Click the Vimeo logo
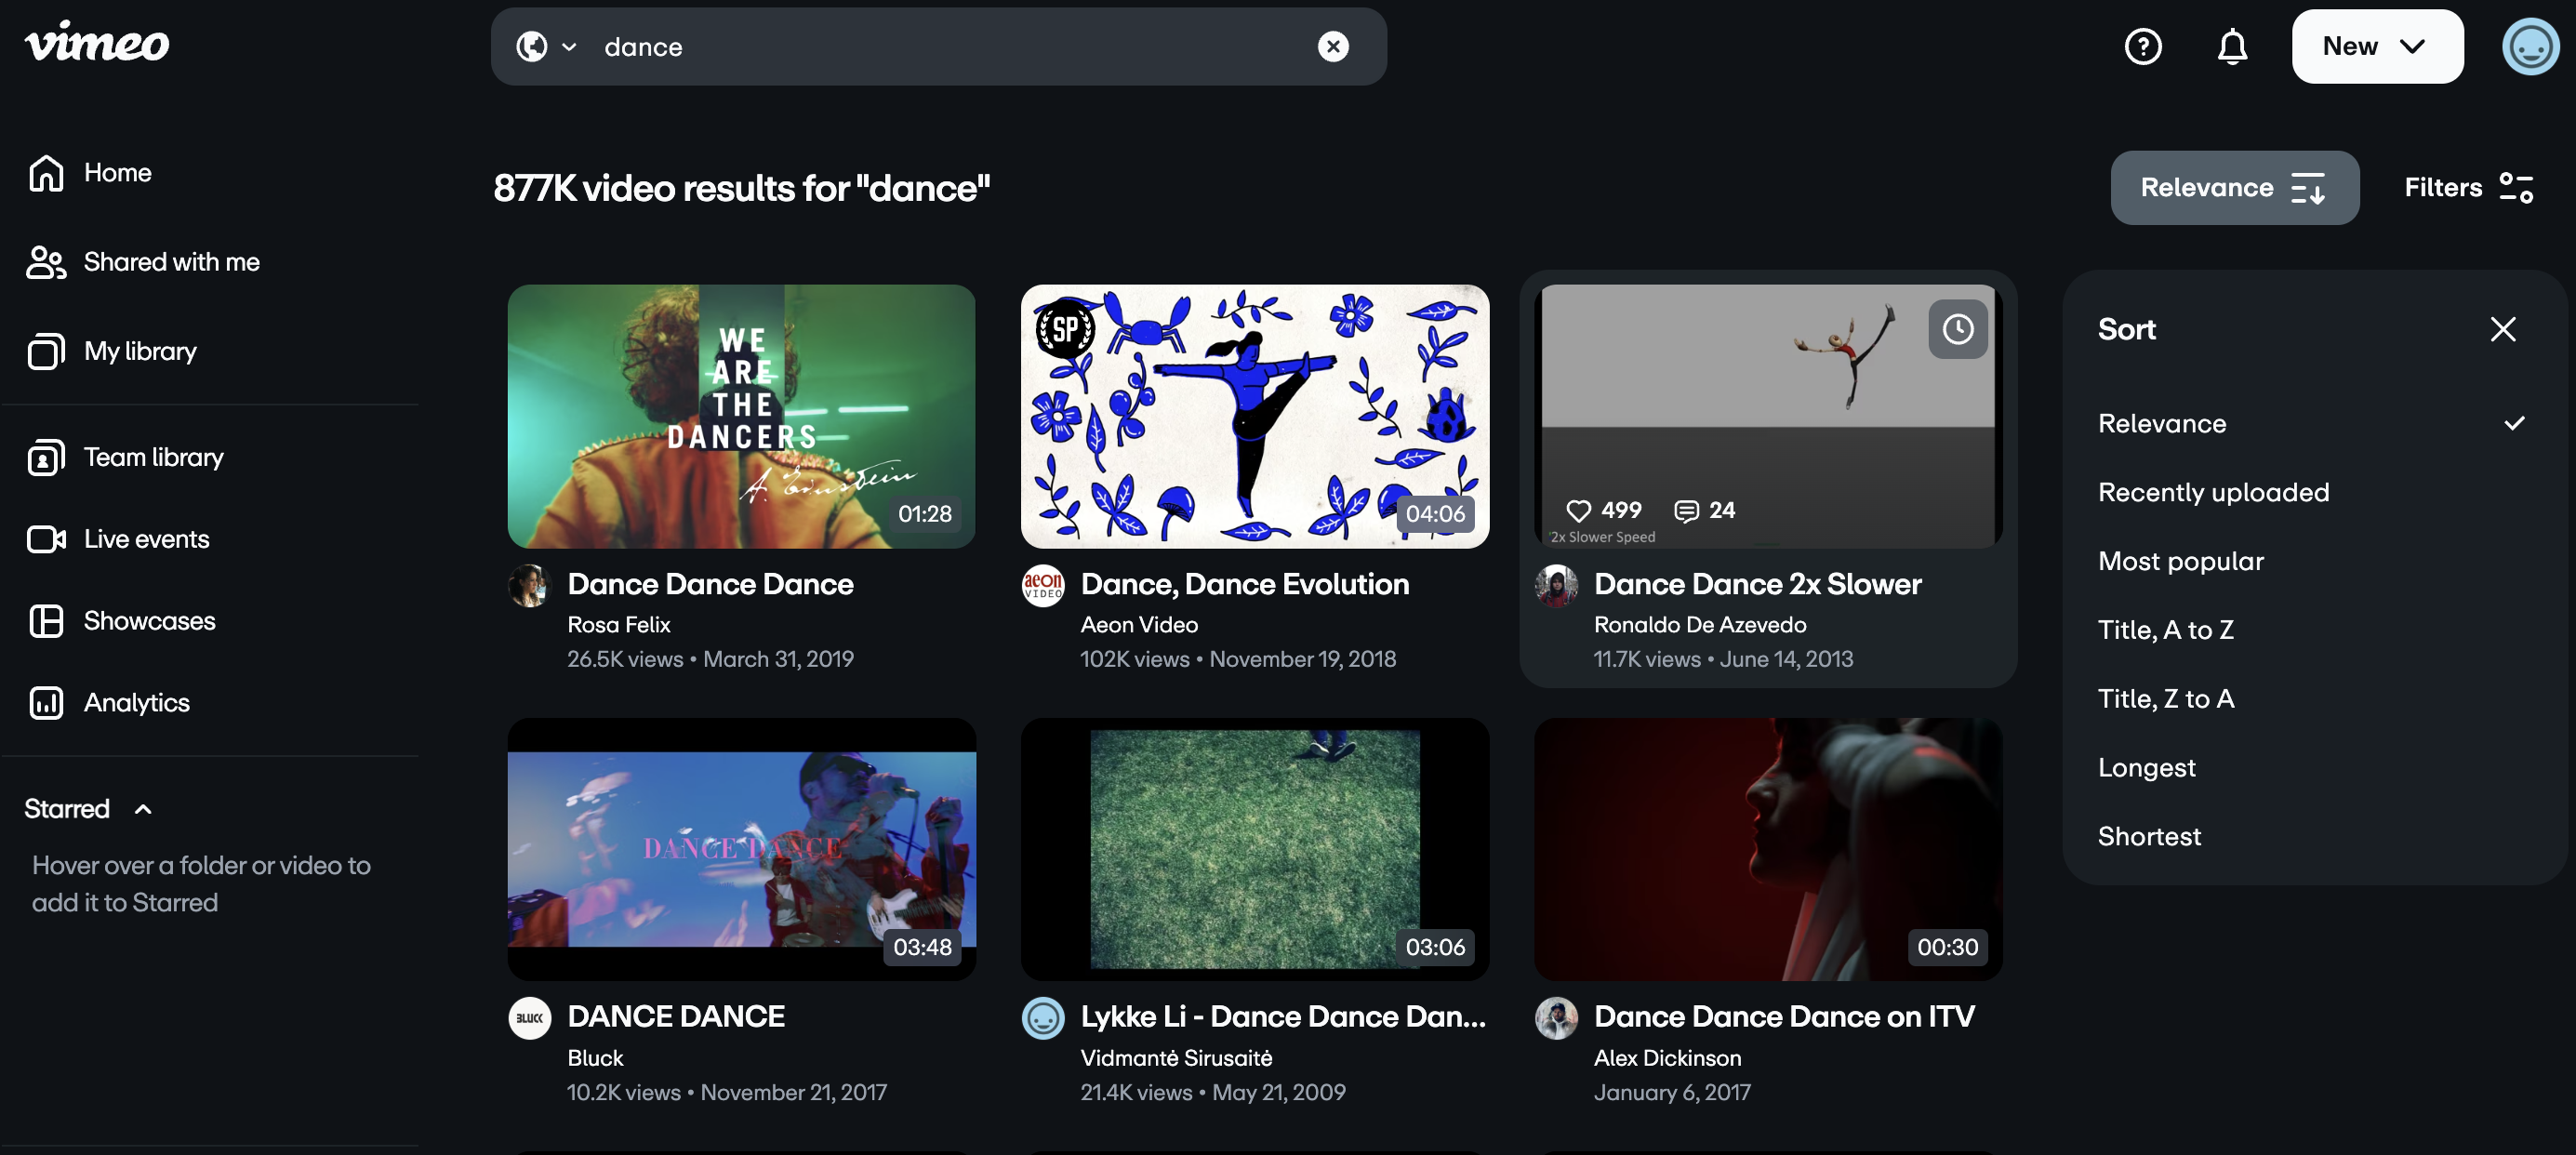The width and height of the screenshot is (2576, 1155). coord(97,43)
